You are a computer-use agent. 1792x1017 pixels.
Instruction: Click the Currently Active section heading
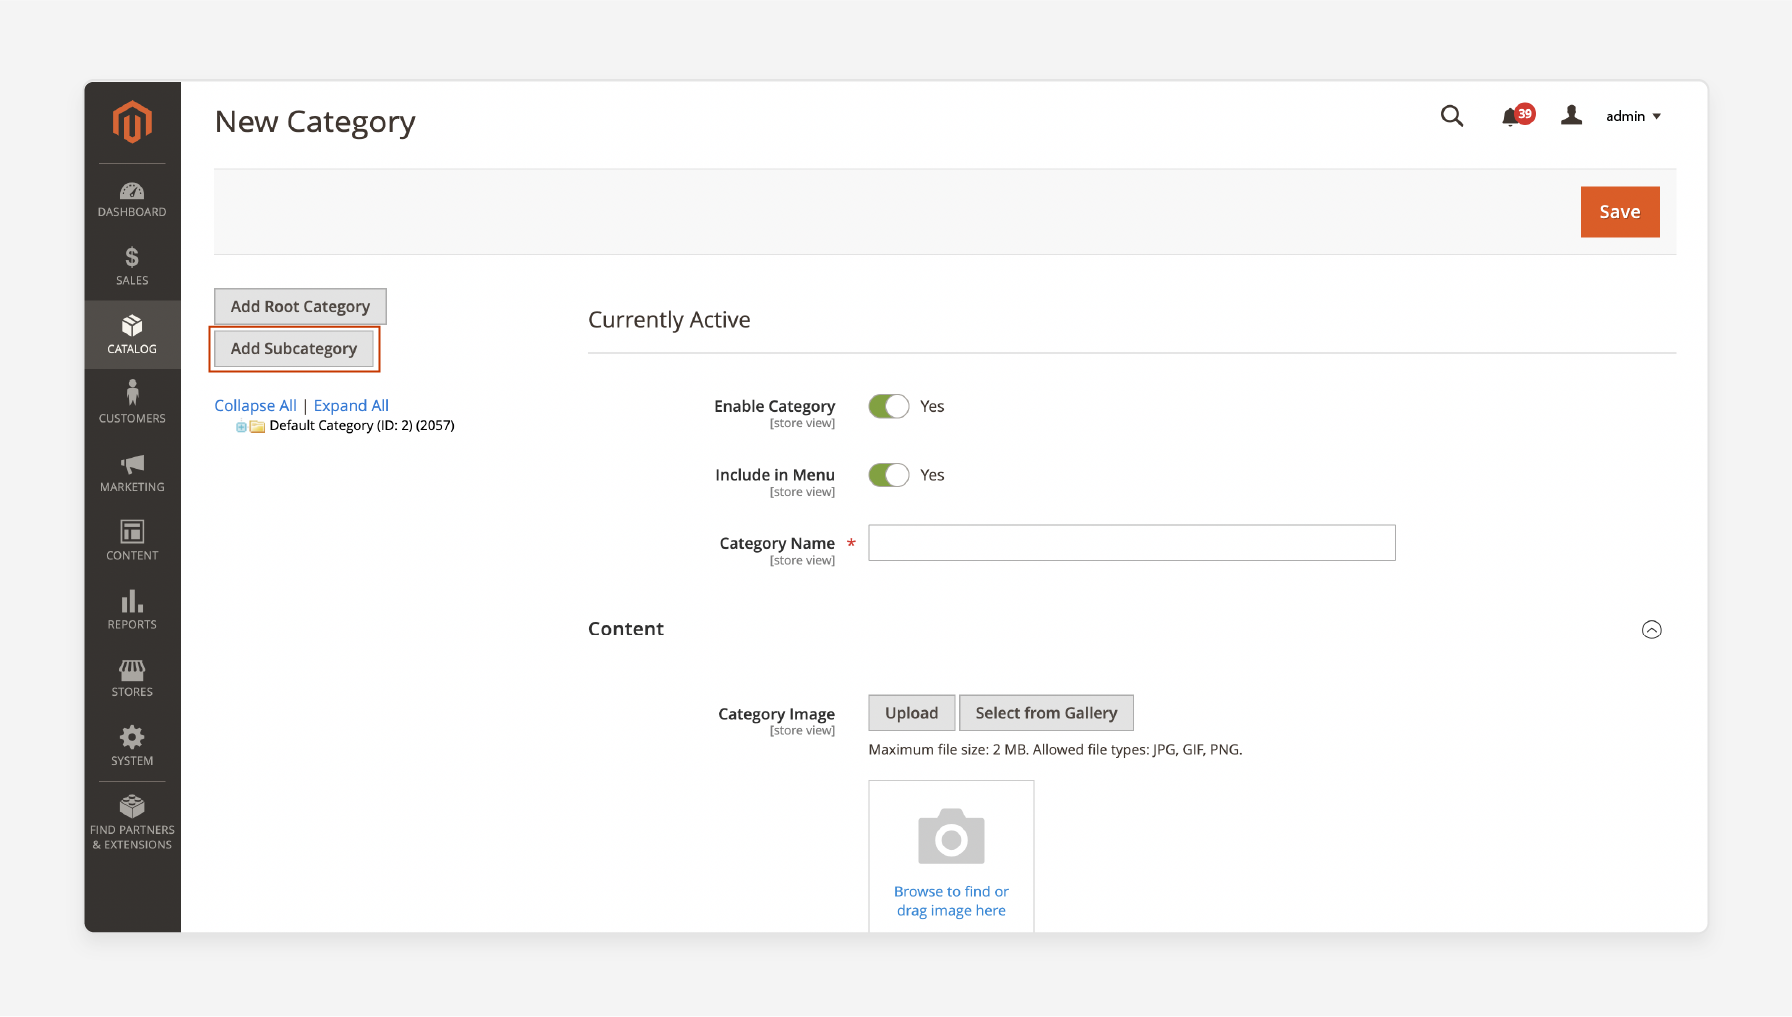669,320
